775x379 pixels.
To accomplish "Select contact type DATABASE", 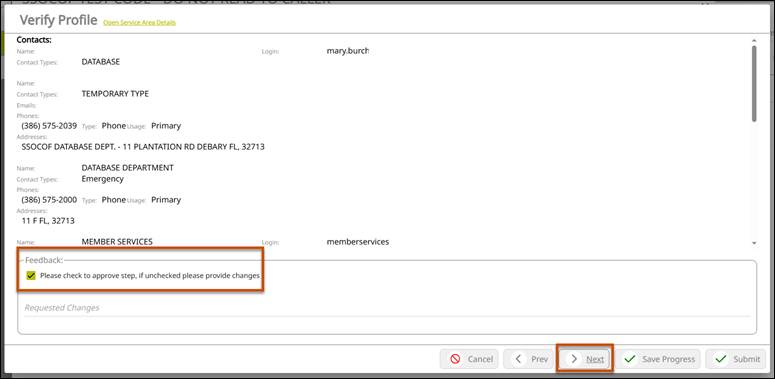I will [101, 62].
